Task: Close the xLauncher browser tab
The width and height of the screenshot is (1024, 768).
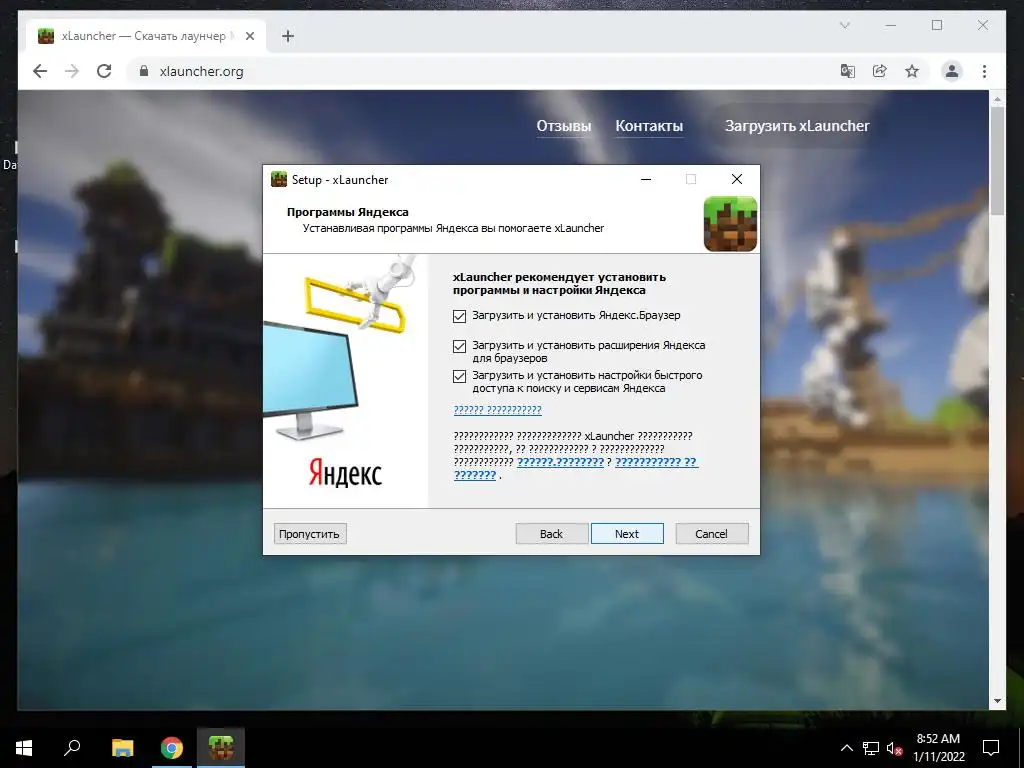Action: [x=249, y=36]
